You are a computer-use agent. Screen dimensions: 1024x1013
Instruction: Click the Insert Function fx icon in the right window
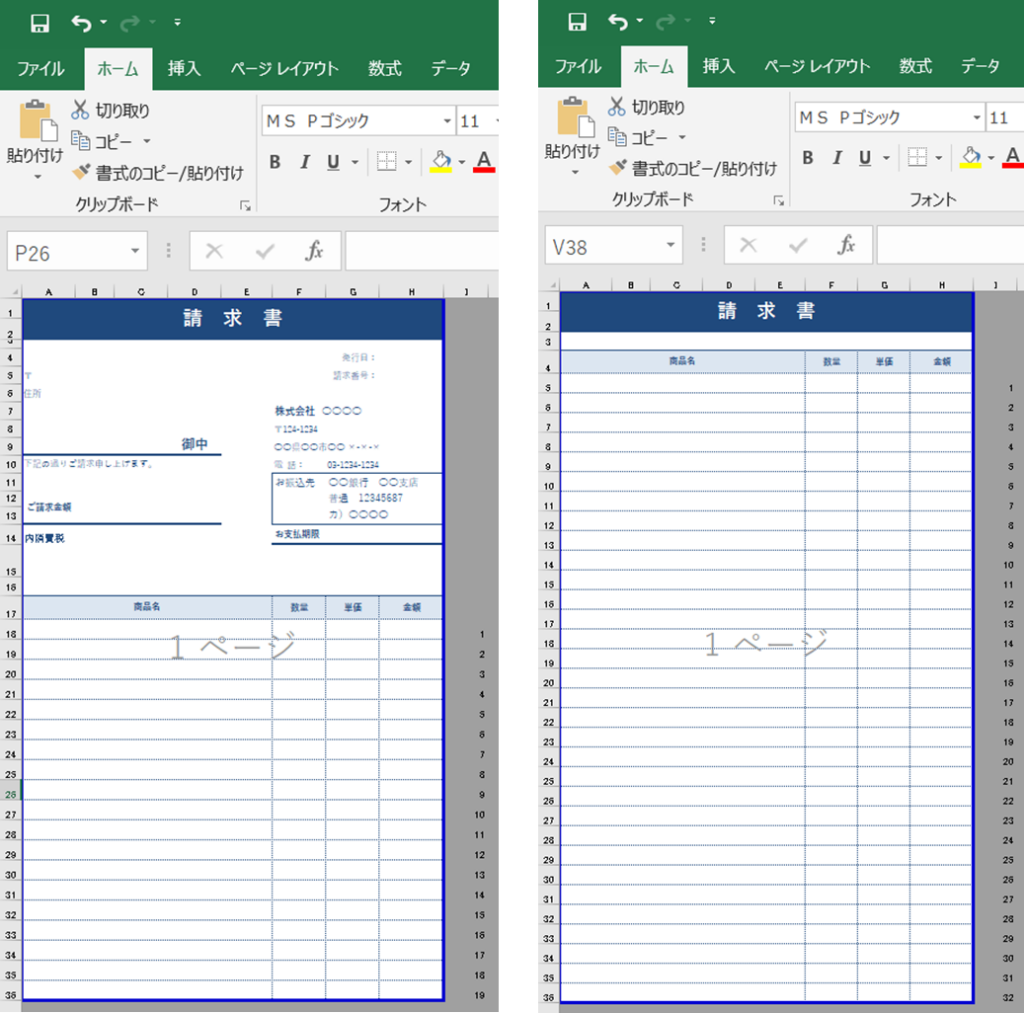847,245
